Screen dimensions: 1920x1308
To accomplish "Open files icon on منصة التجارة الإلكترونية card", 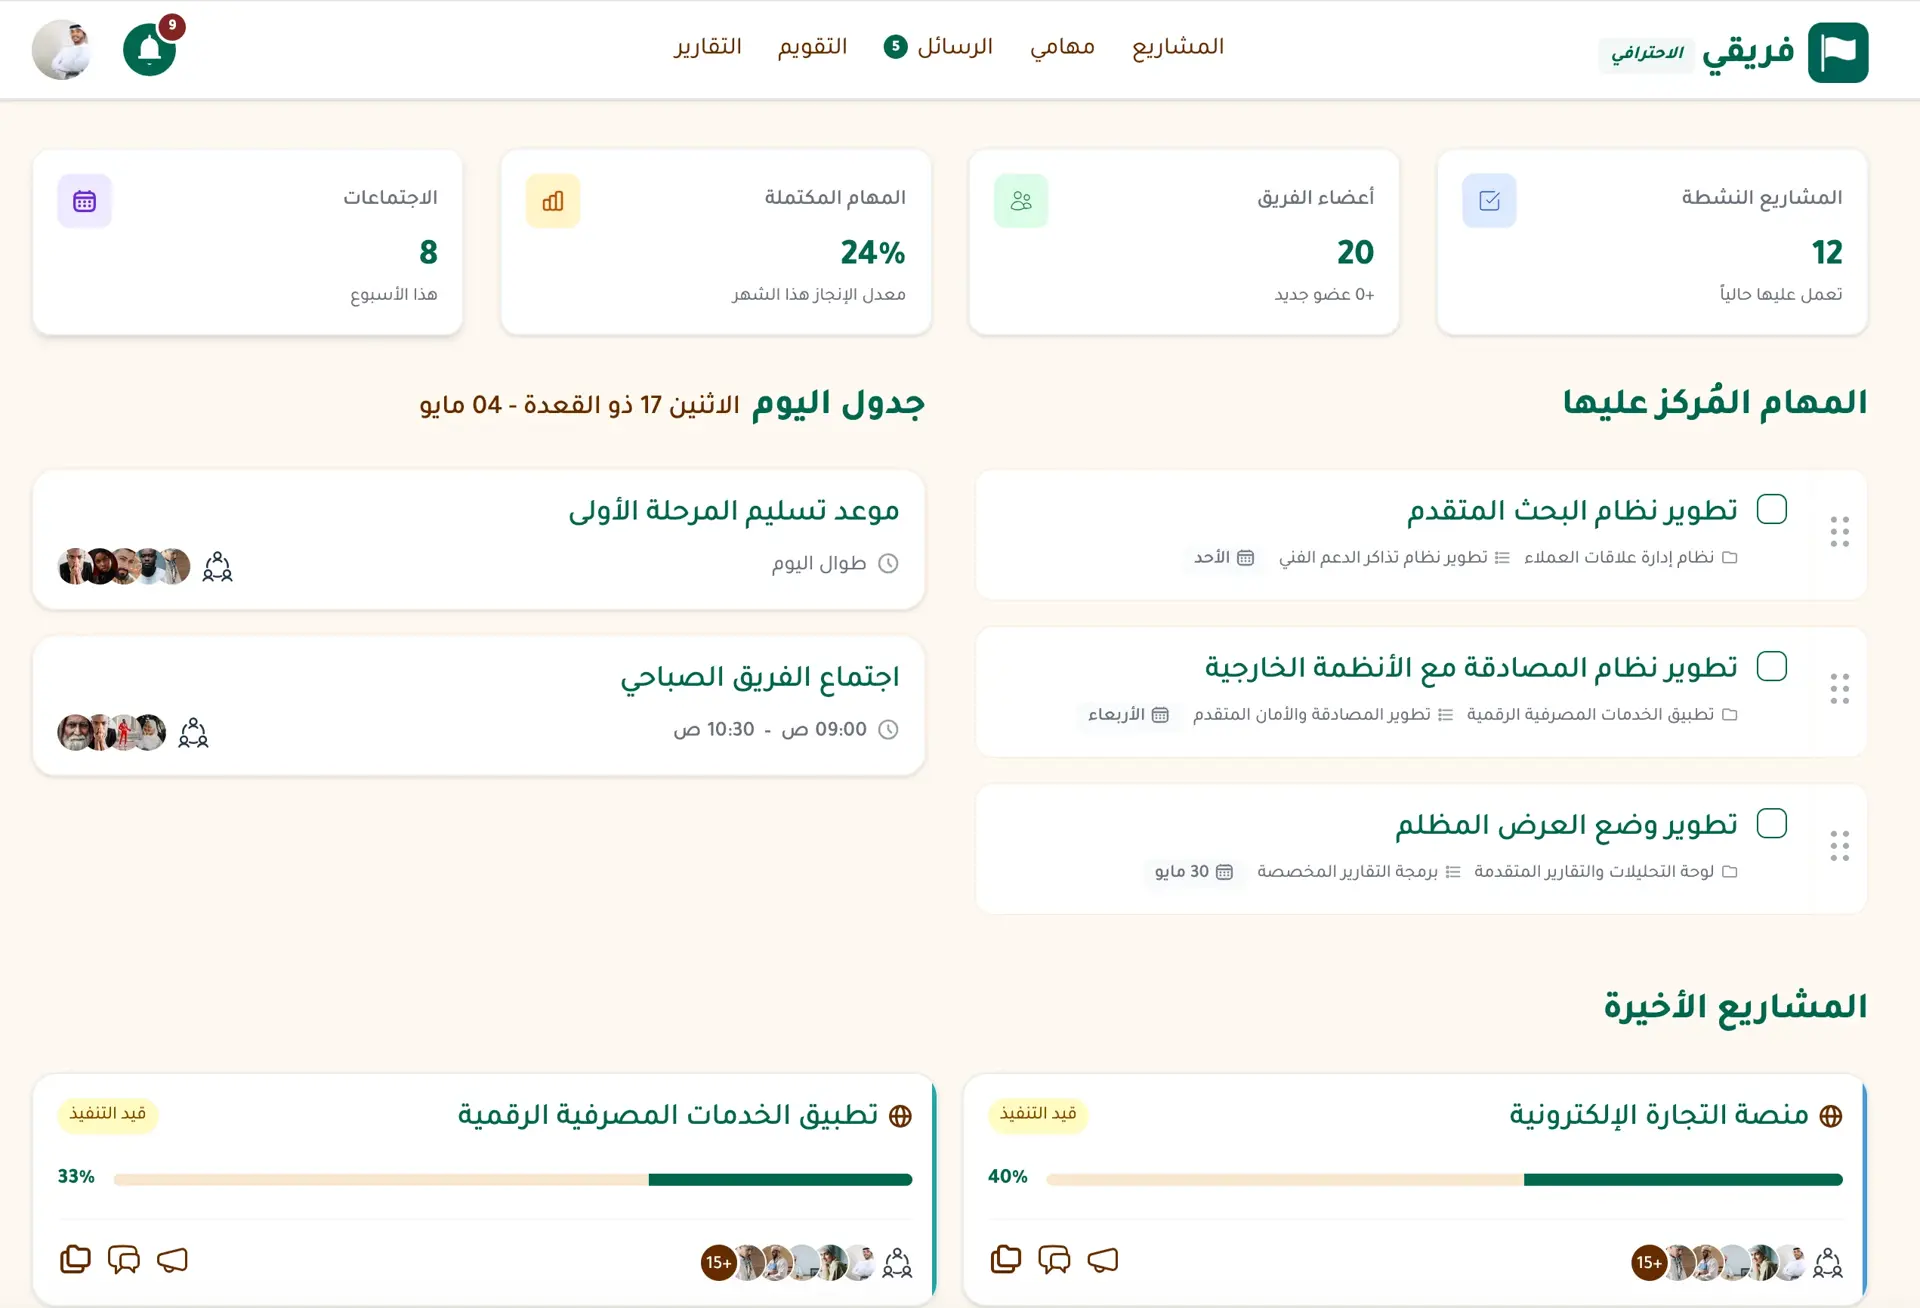I will (x=1006, y=1259).
